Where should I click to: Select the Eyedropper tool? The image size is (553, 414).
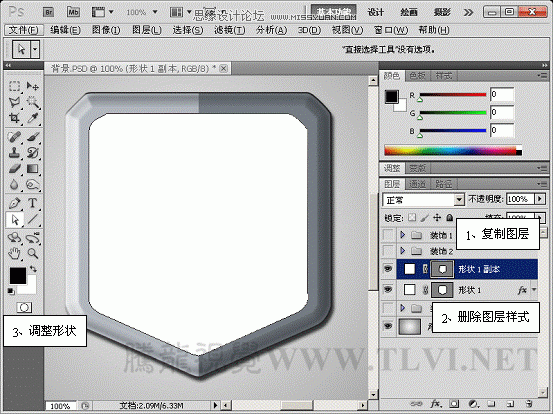(33, 118)
